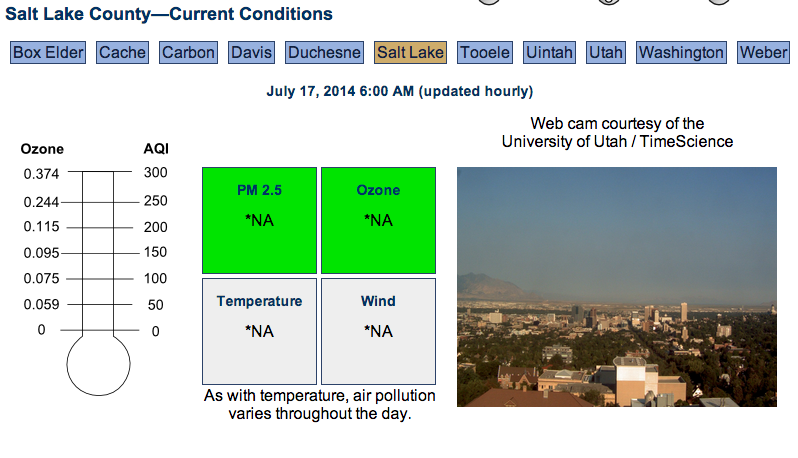Click the AQI 150 scale mark
798x458 pixels.
pyautogui.click(x=155, y=252)
